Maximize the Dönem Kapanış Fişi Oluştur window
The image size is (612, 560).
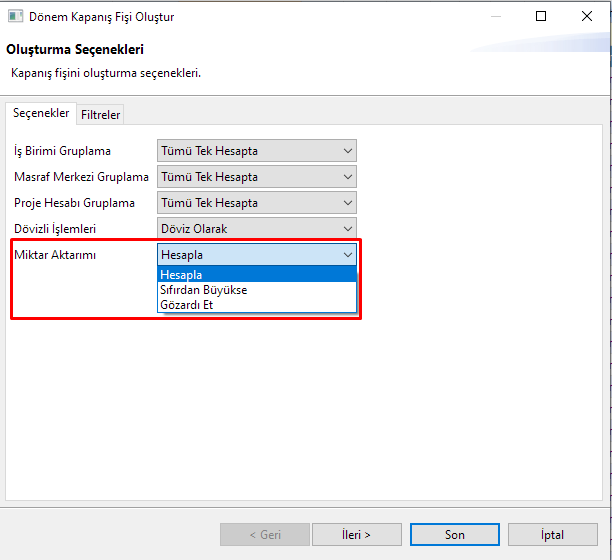pyautogui.click(x=541, y=16)
